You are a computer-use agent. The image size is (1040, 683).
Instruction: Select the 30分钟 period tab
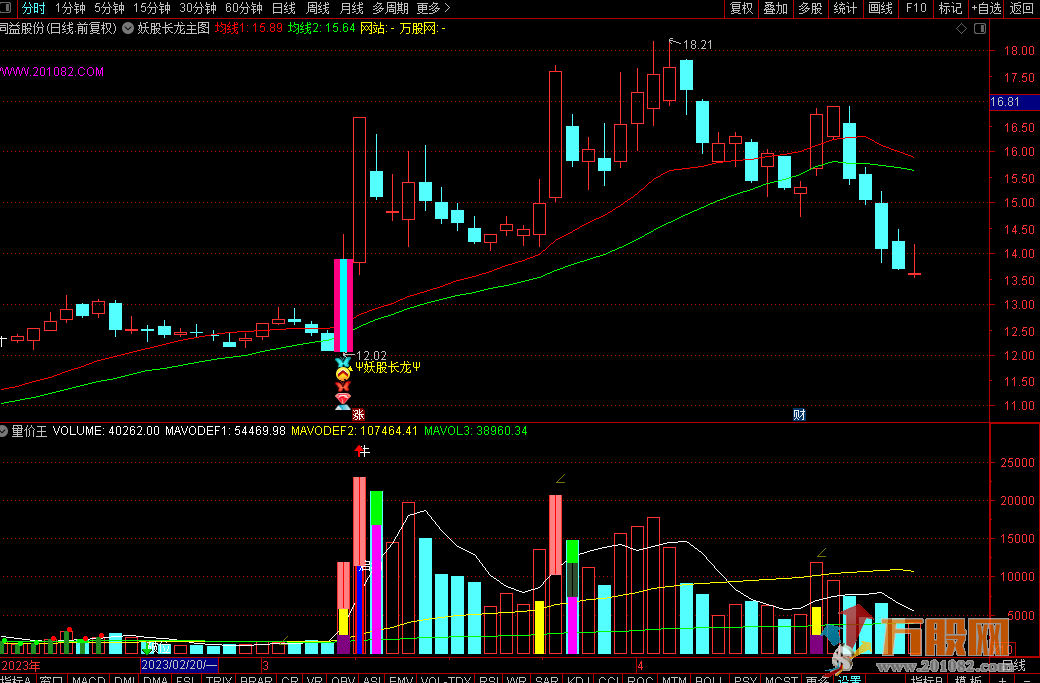tap(198, 8)
